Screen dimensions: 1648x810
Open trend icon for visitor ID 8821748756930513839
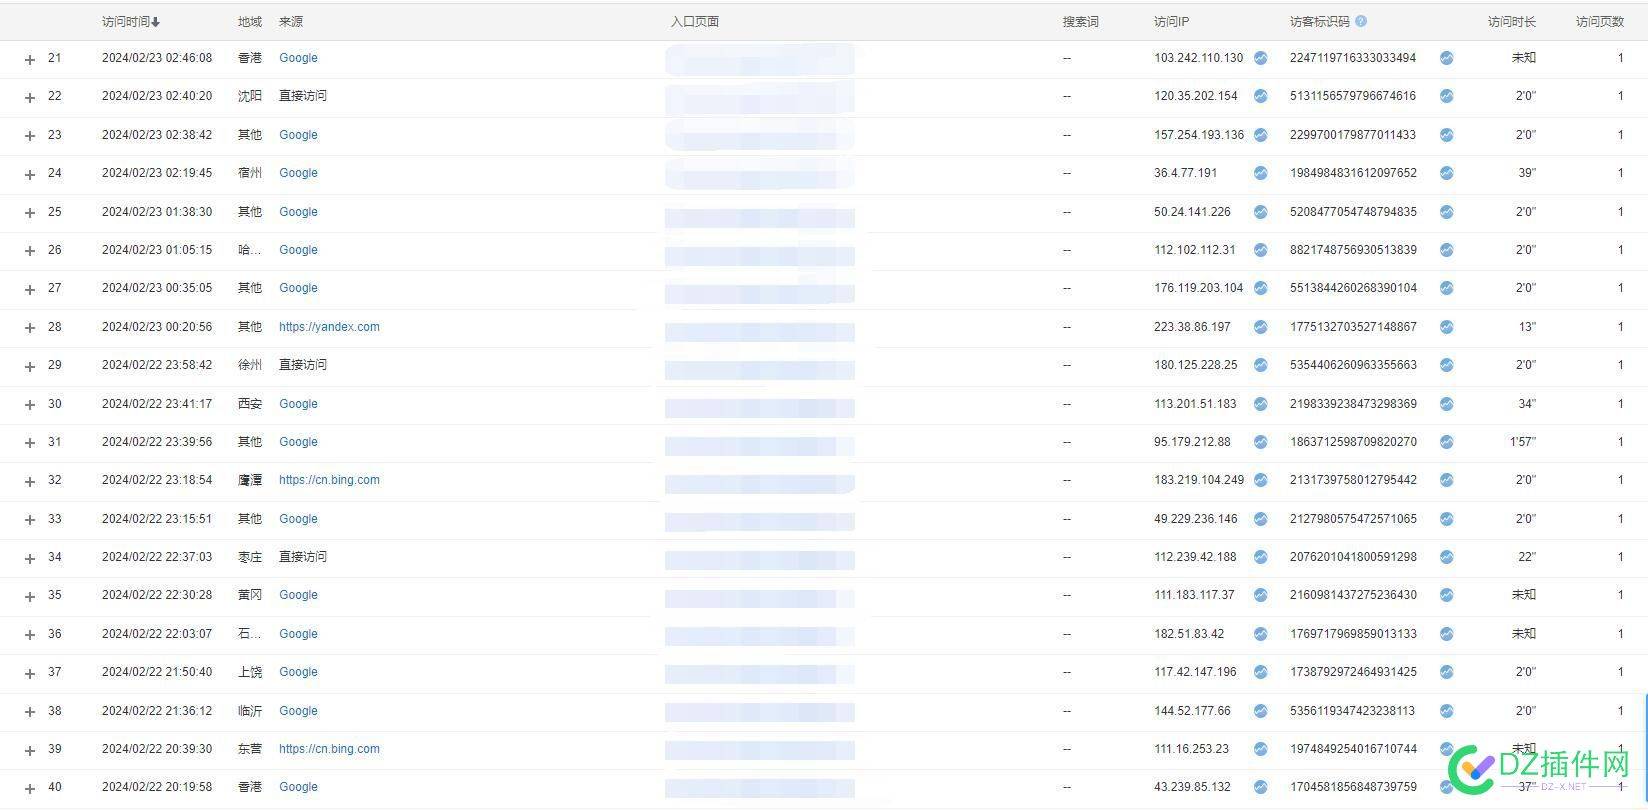tap(1447, 250)
